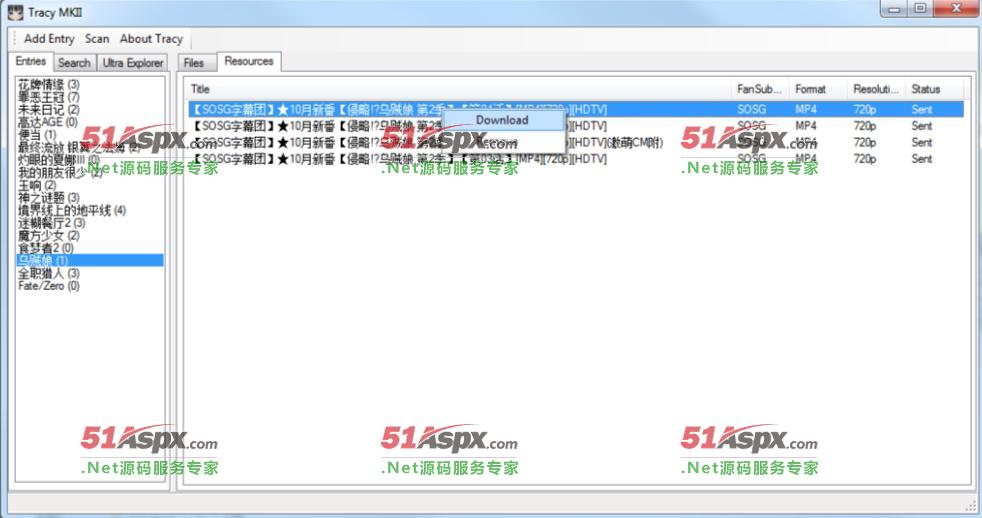
Task: Switch to the Search tab
Action: click(75, 63)
